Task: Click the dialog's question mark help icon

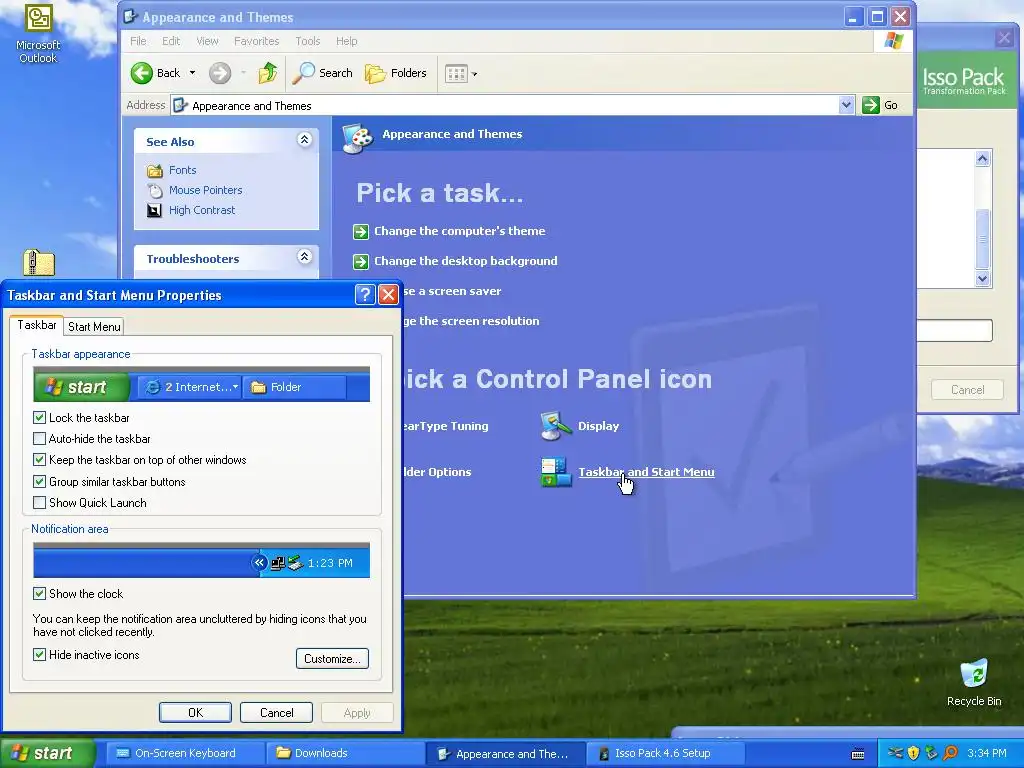Action: tap(364, 295)
